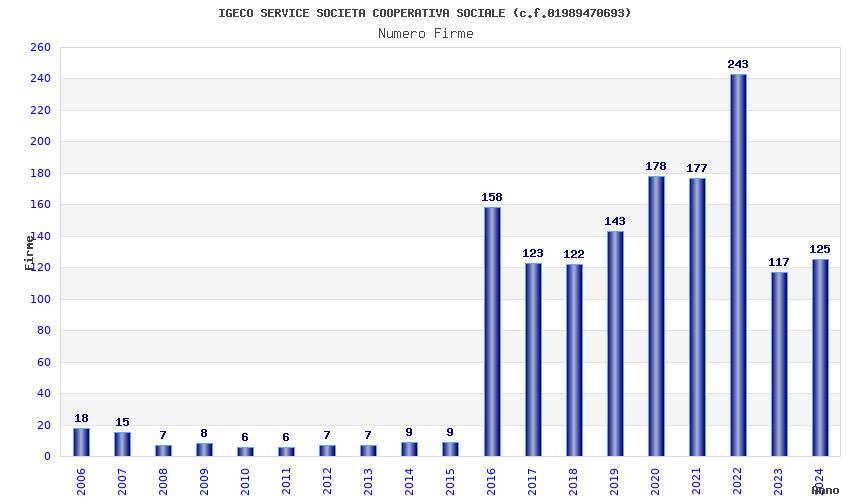The width and height of the screenshot is (850, 500).
Task: Click the Firme y-axis title
Action: point(30,253)
